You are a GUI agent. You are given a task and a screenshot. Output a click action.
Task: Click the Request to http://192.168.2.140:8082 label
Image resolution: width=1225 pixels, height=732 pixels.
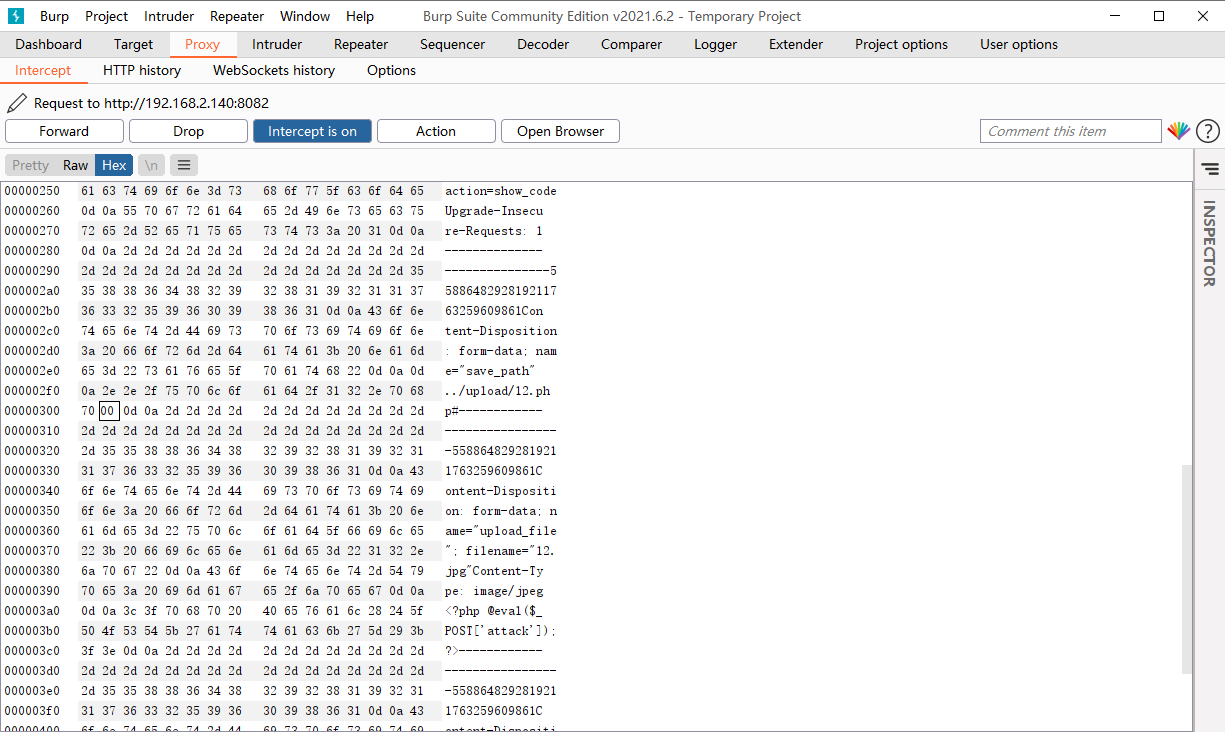[x=151, y=103]
